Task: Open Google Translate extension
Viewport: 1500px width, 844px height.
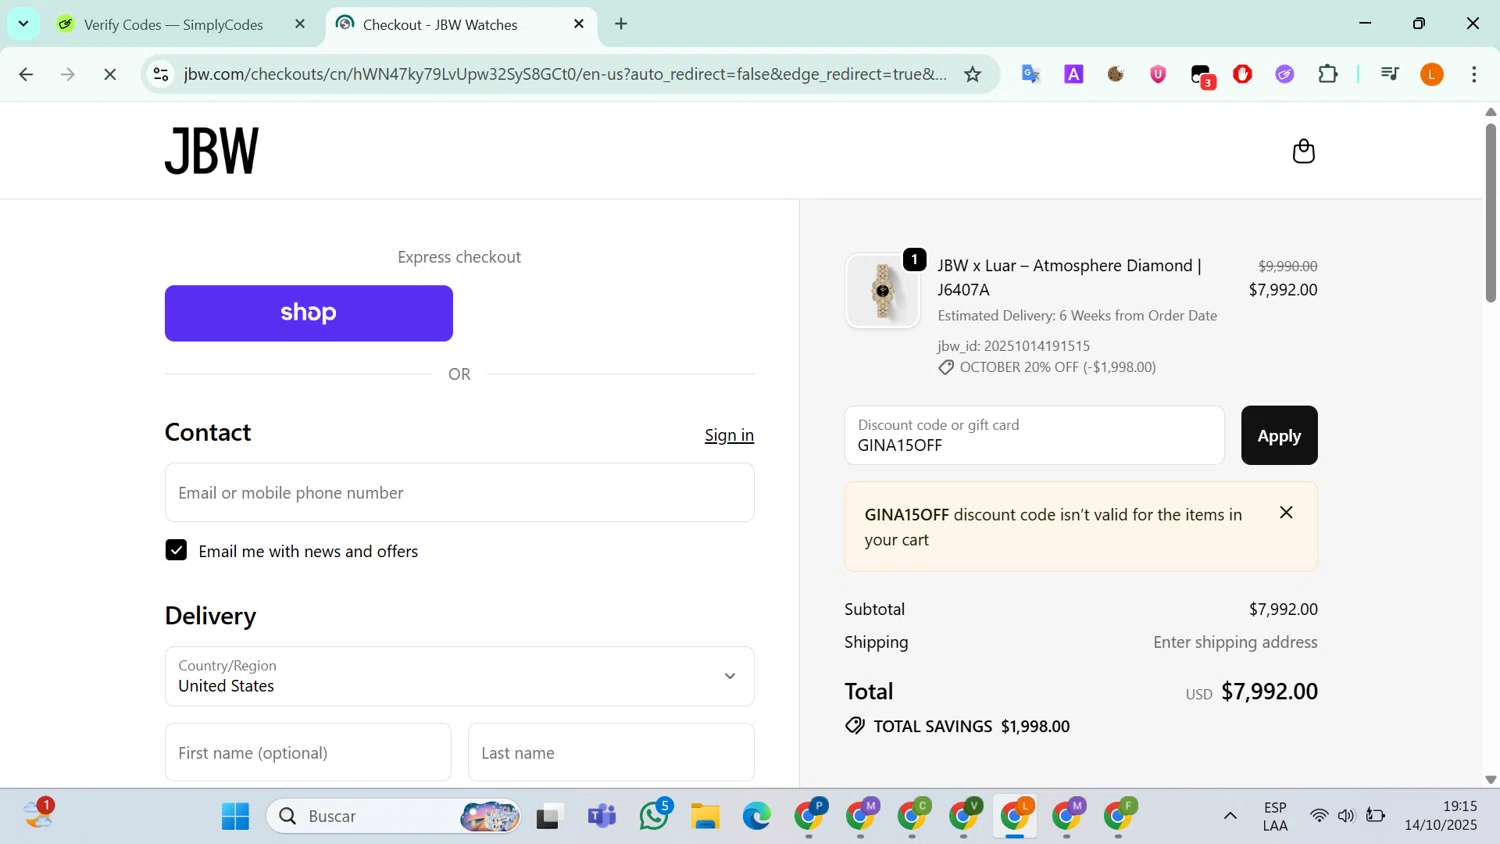Action: 1031,74
